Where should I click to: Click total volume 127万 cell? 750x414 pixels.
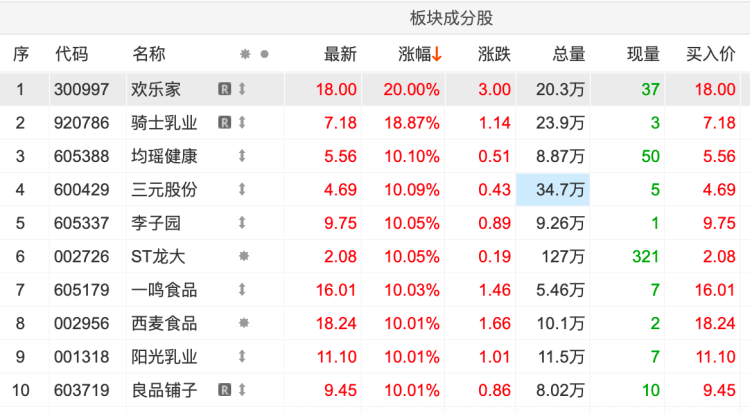563,257
